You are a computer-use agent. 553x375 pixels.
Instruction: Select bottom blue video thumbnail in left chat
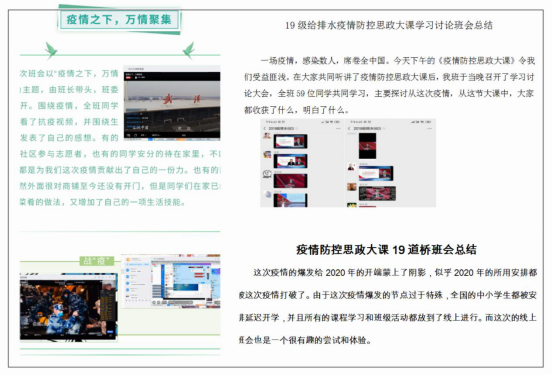point(291,200)
